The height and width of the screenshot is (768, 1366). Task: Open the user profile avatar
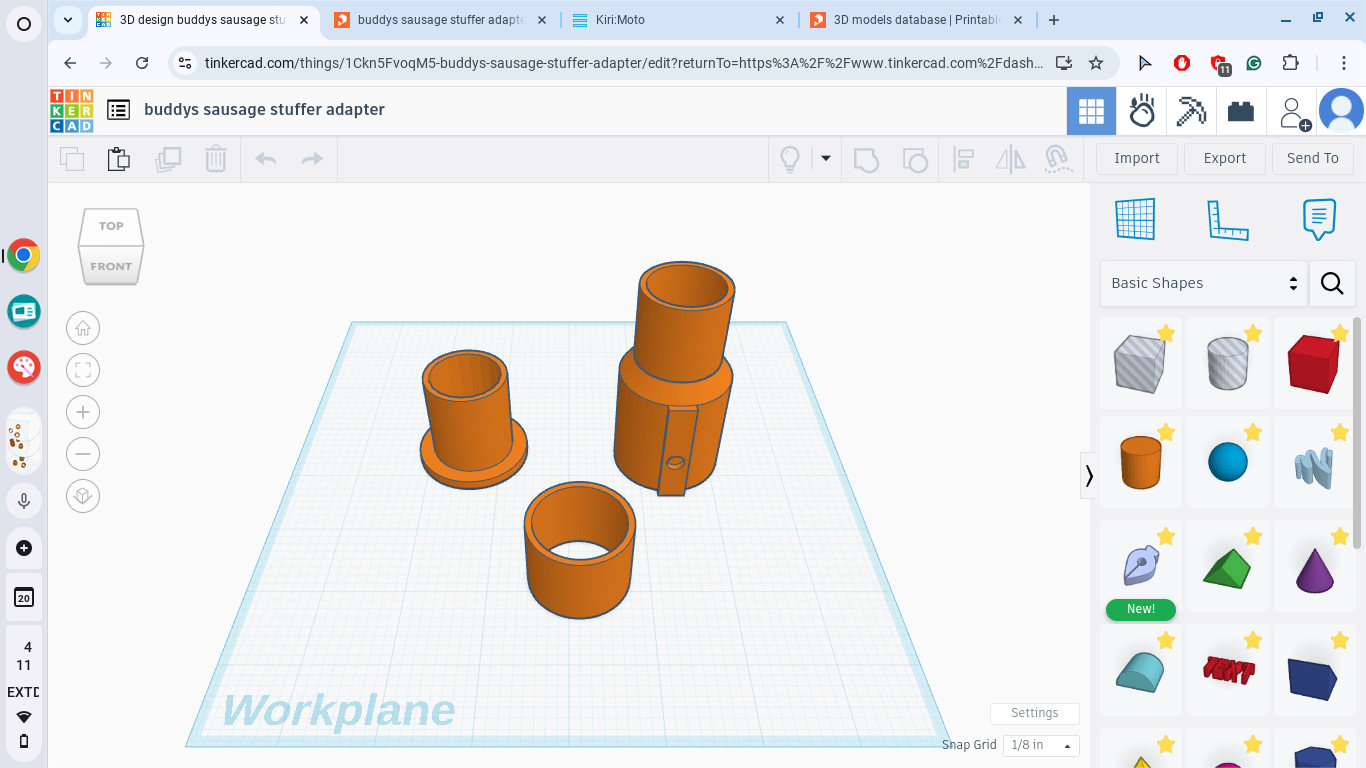(x=1341, y=110)
